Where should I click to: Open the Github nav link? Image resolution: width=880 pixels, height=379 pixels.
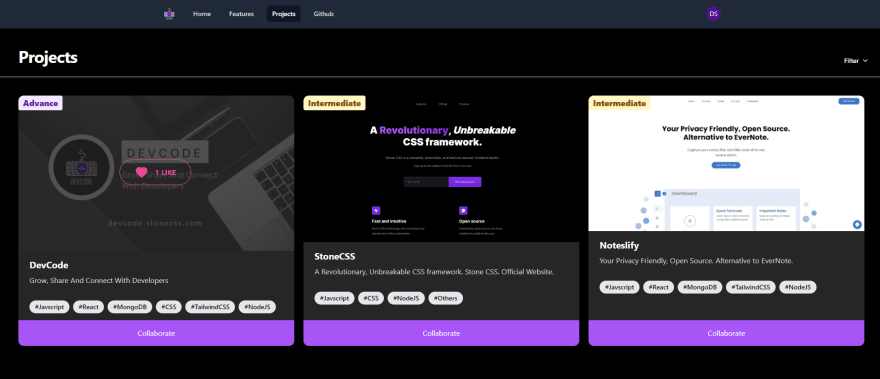pyautogui.click(x=324, y=14)
